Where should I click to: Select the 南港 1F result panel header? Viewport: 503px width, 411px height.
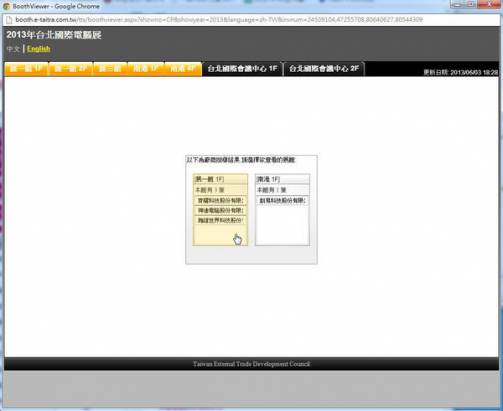[282, 179]
